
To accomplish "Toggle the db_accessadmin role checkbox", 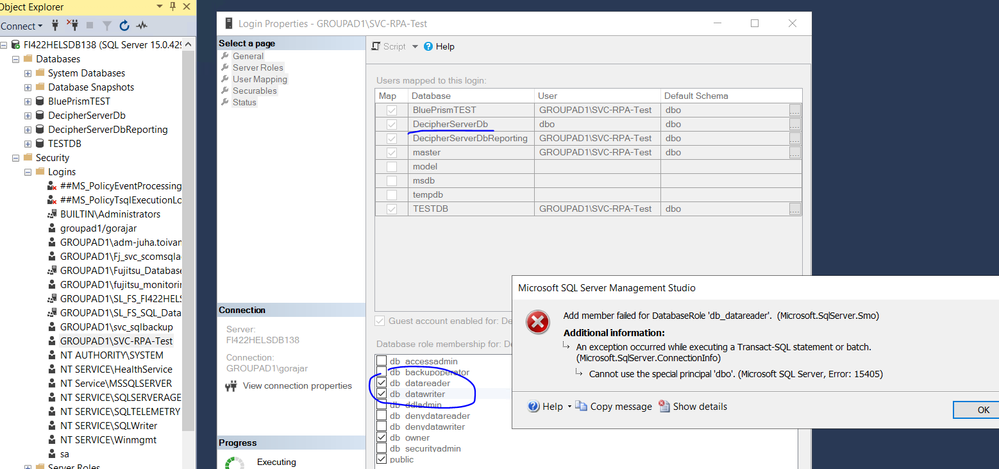I will [x=382, y=361].
